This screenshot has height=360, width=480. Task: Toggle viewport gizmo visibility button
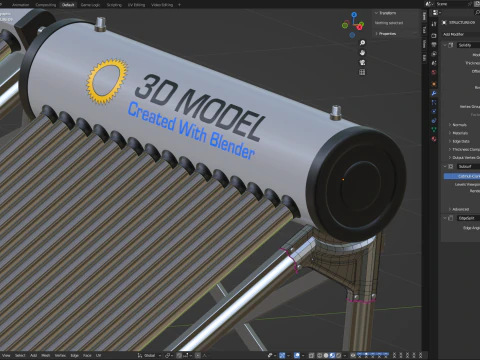[282, 355]
